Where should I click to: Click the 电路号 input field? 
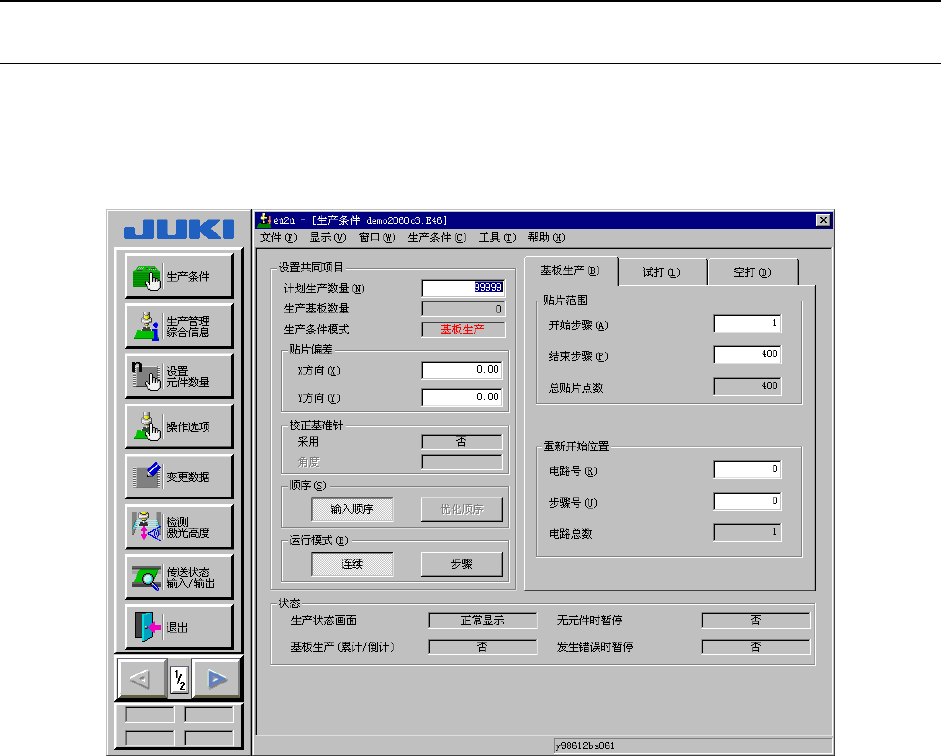[747, 470]
